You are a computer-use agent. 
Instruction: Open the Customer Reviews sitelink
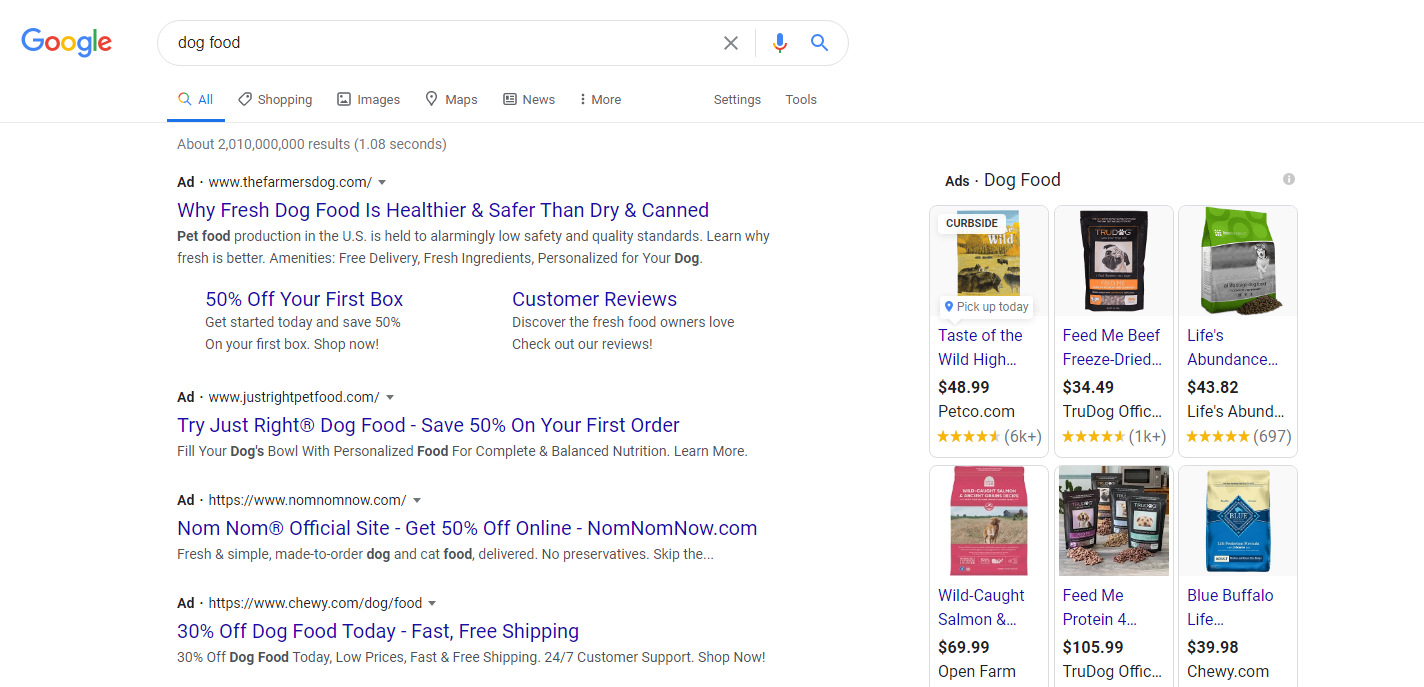[594, 299]
